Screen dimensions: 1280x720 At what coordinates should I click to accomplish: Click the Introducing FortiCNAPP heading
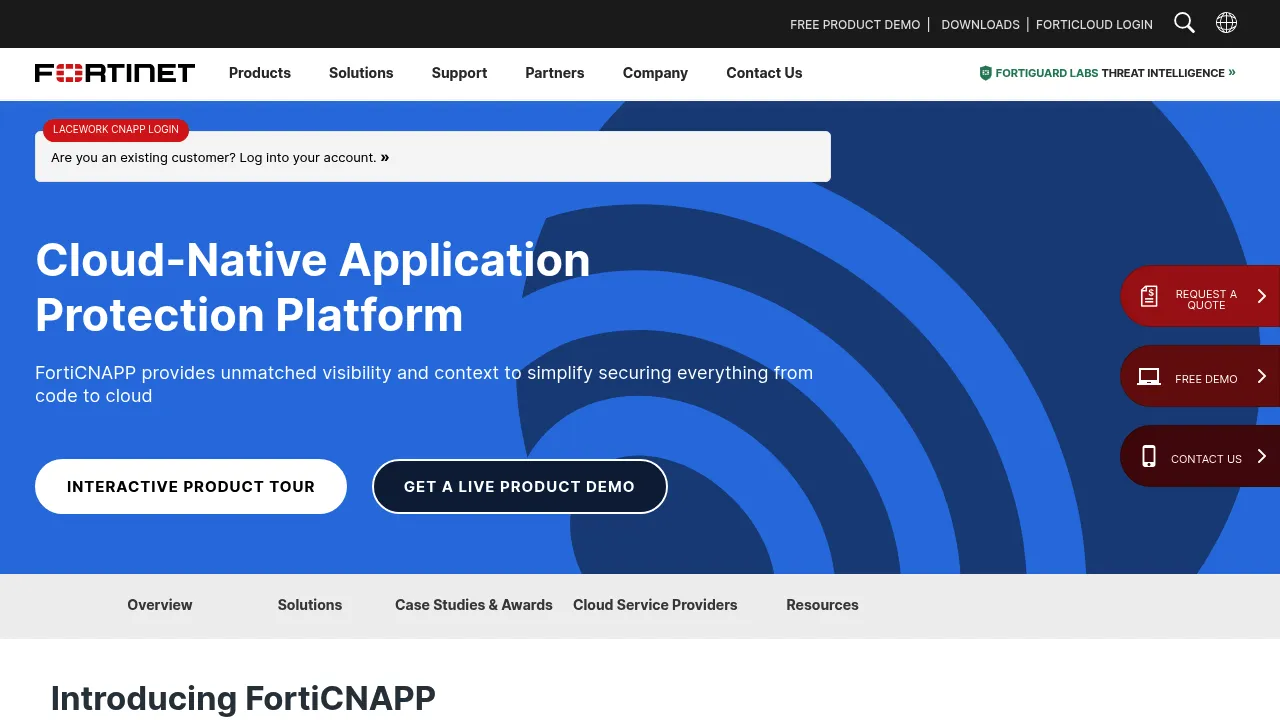[x=243, y=698]
